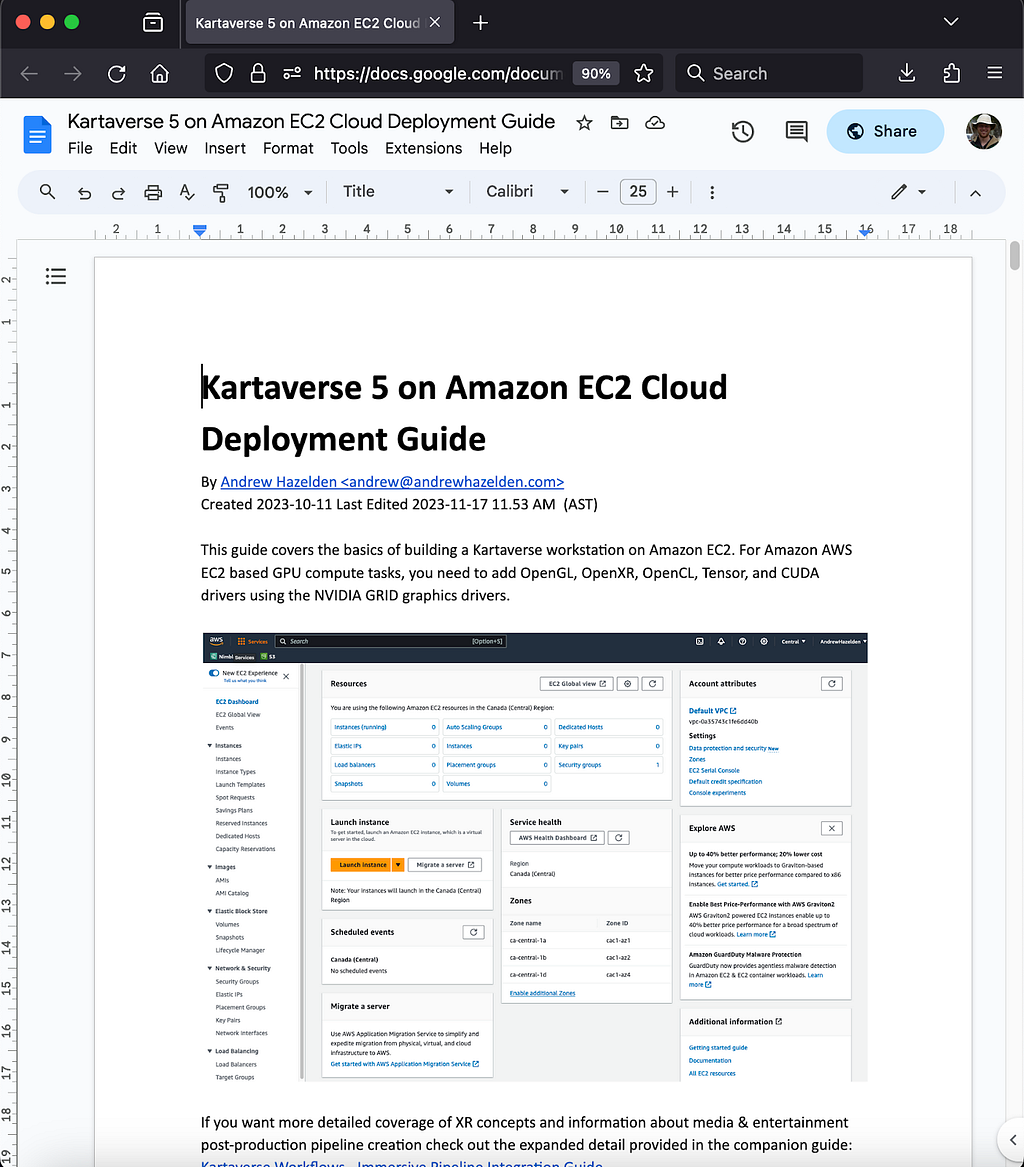This screenshot has width=1024, height=1167.
Task: Open the comments icon
Action: [796, 132]
